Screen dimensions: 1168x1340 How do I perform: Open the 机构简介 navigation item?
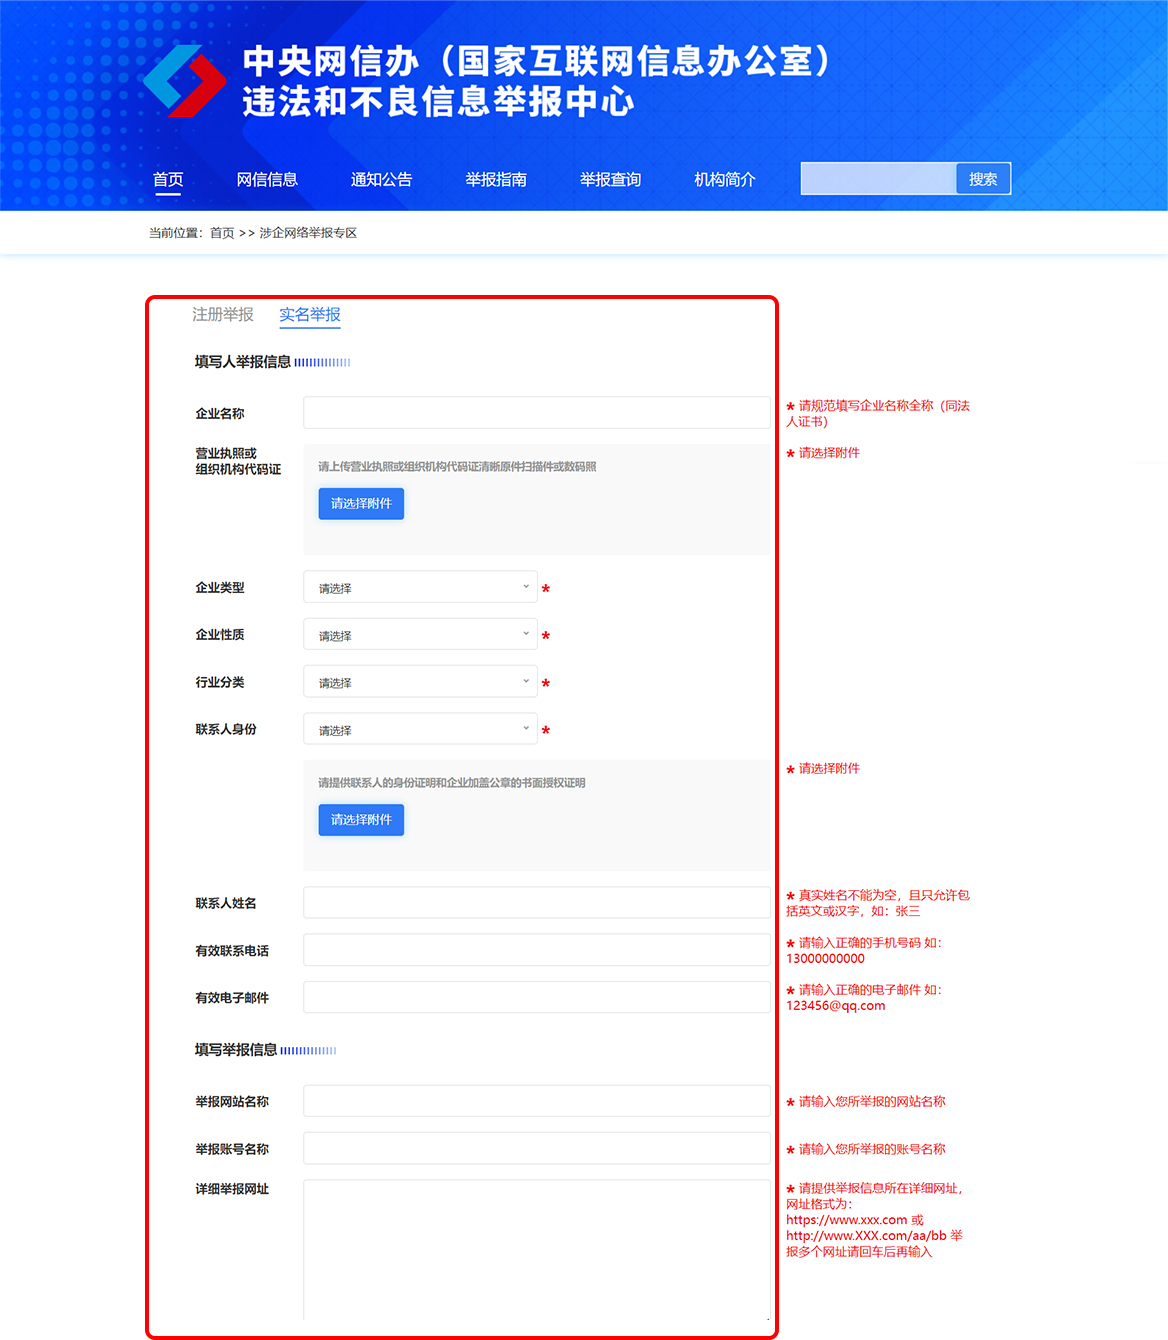(x=725, y=179)
